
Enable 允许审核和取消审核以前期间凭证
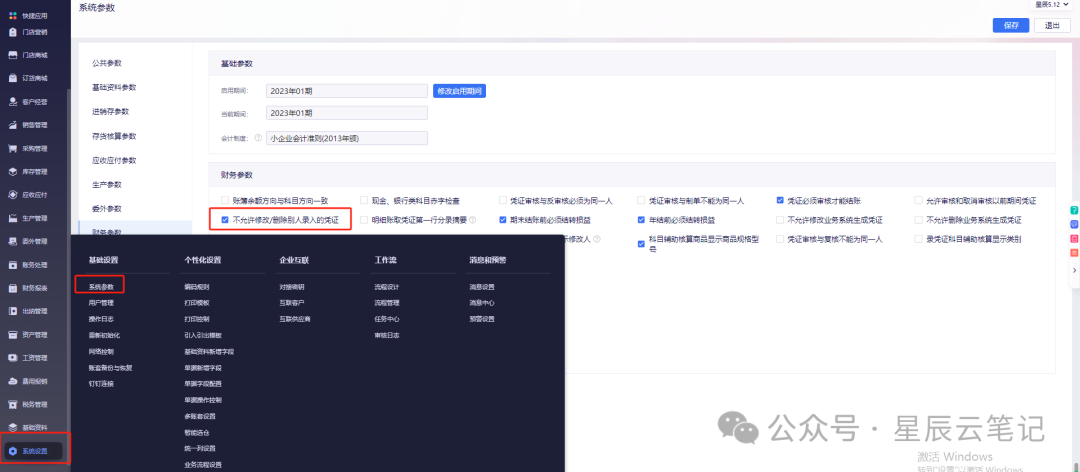(x=918, y=201)
